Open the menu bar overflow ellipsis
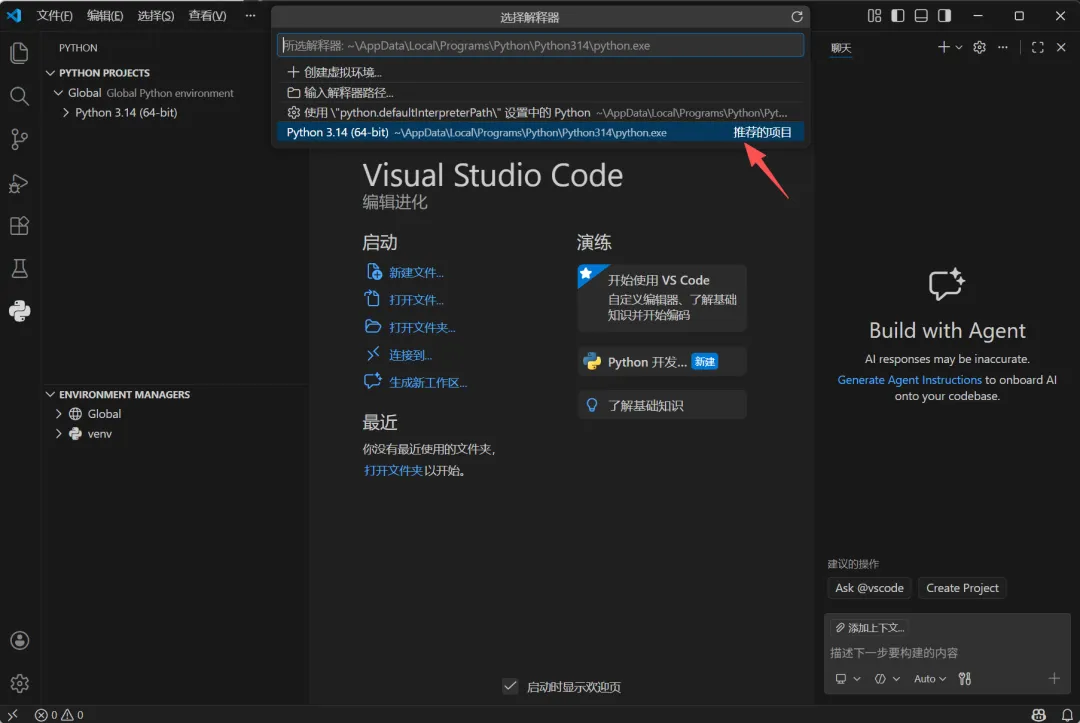 251,15
